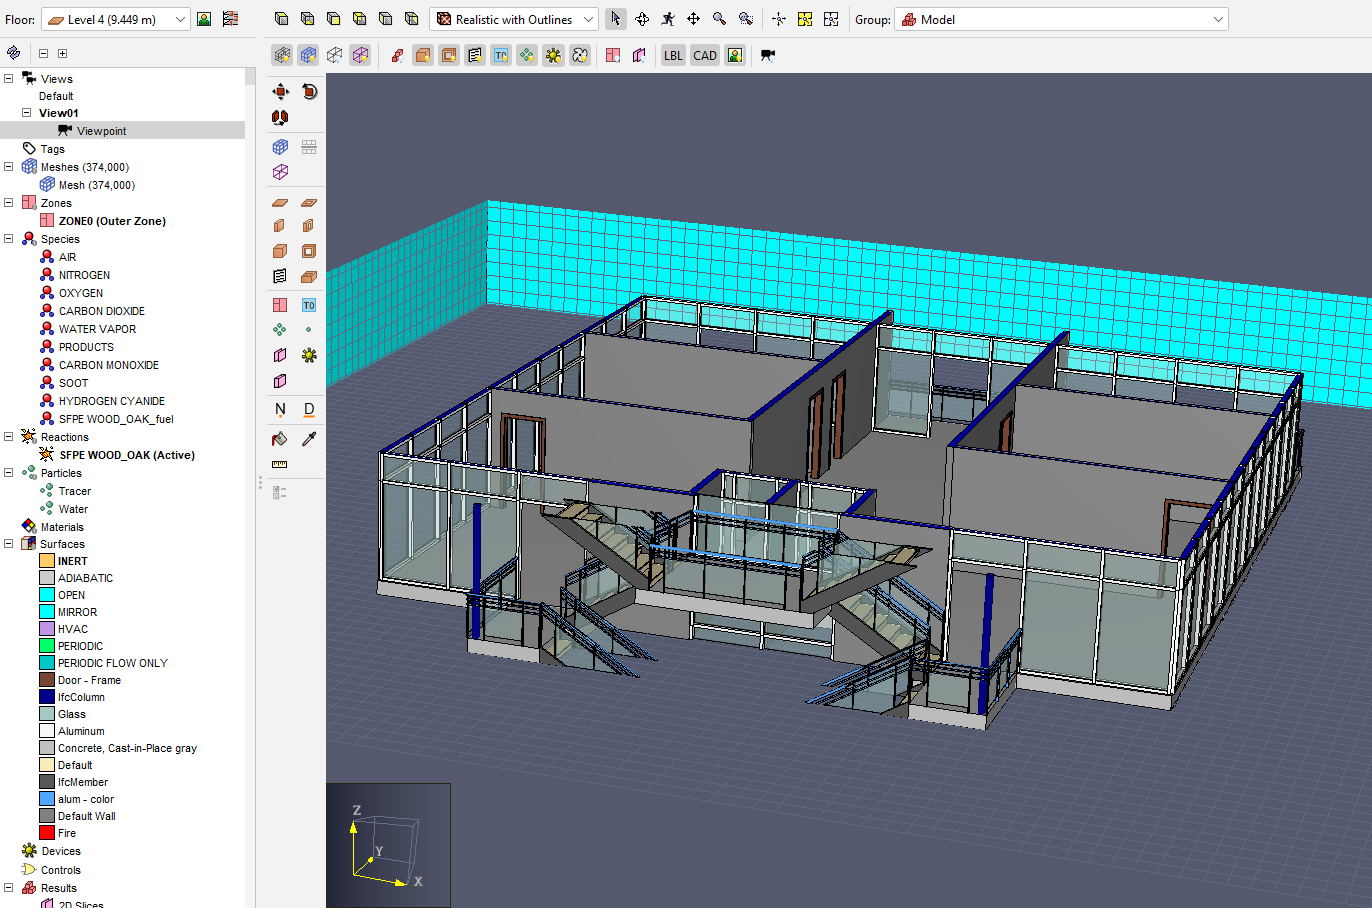Click the paint bucket tool

[x=280, y=439]
